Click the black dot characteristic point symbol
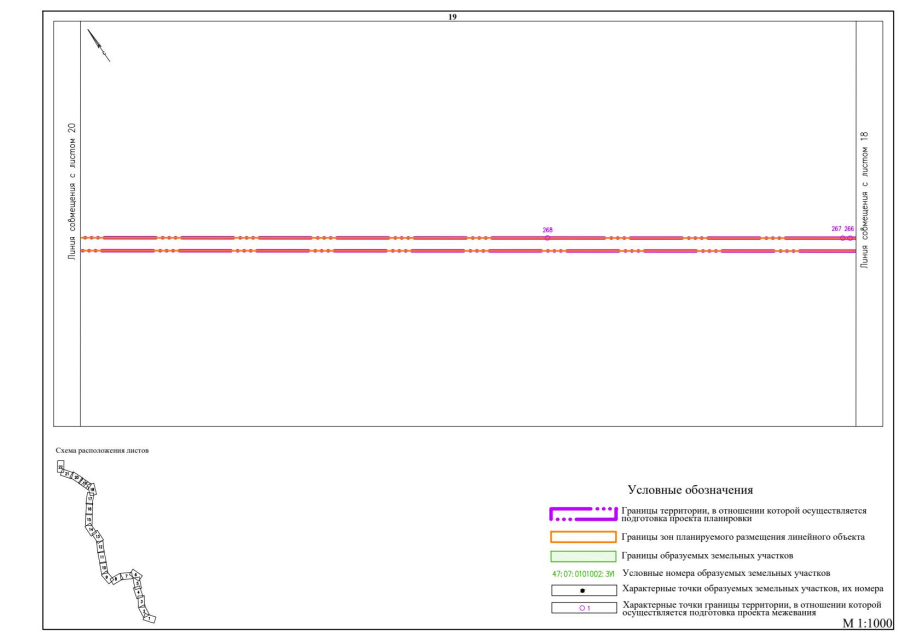This screenshot has height=640, width=905. click(x=582, y=590)
